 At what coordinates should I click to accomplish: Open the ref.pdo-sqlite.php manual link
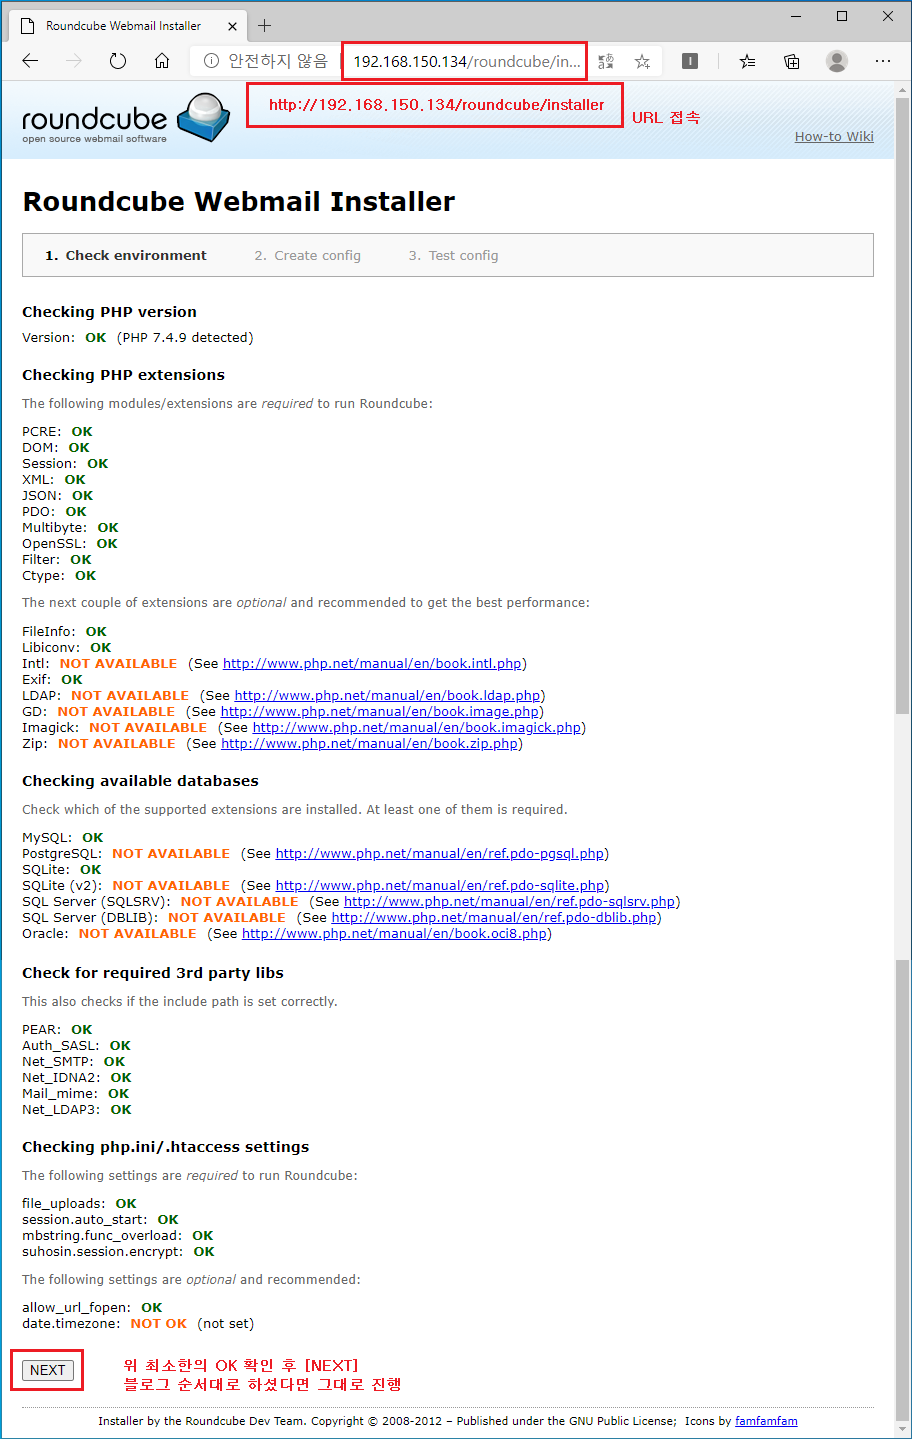[x=440, y=885]
